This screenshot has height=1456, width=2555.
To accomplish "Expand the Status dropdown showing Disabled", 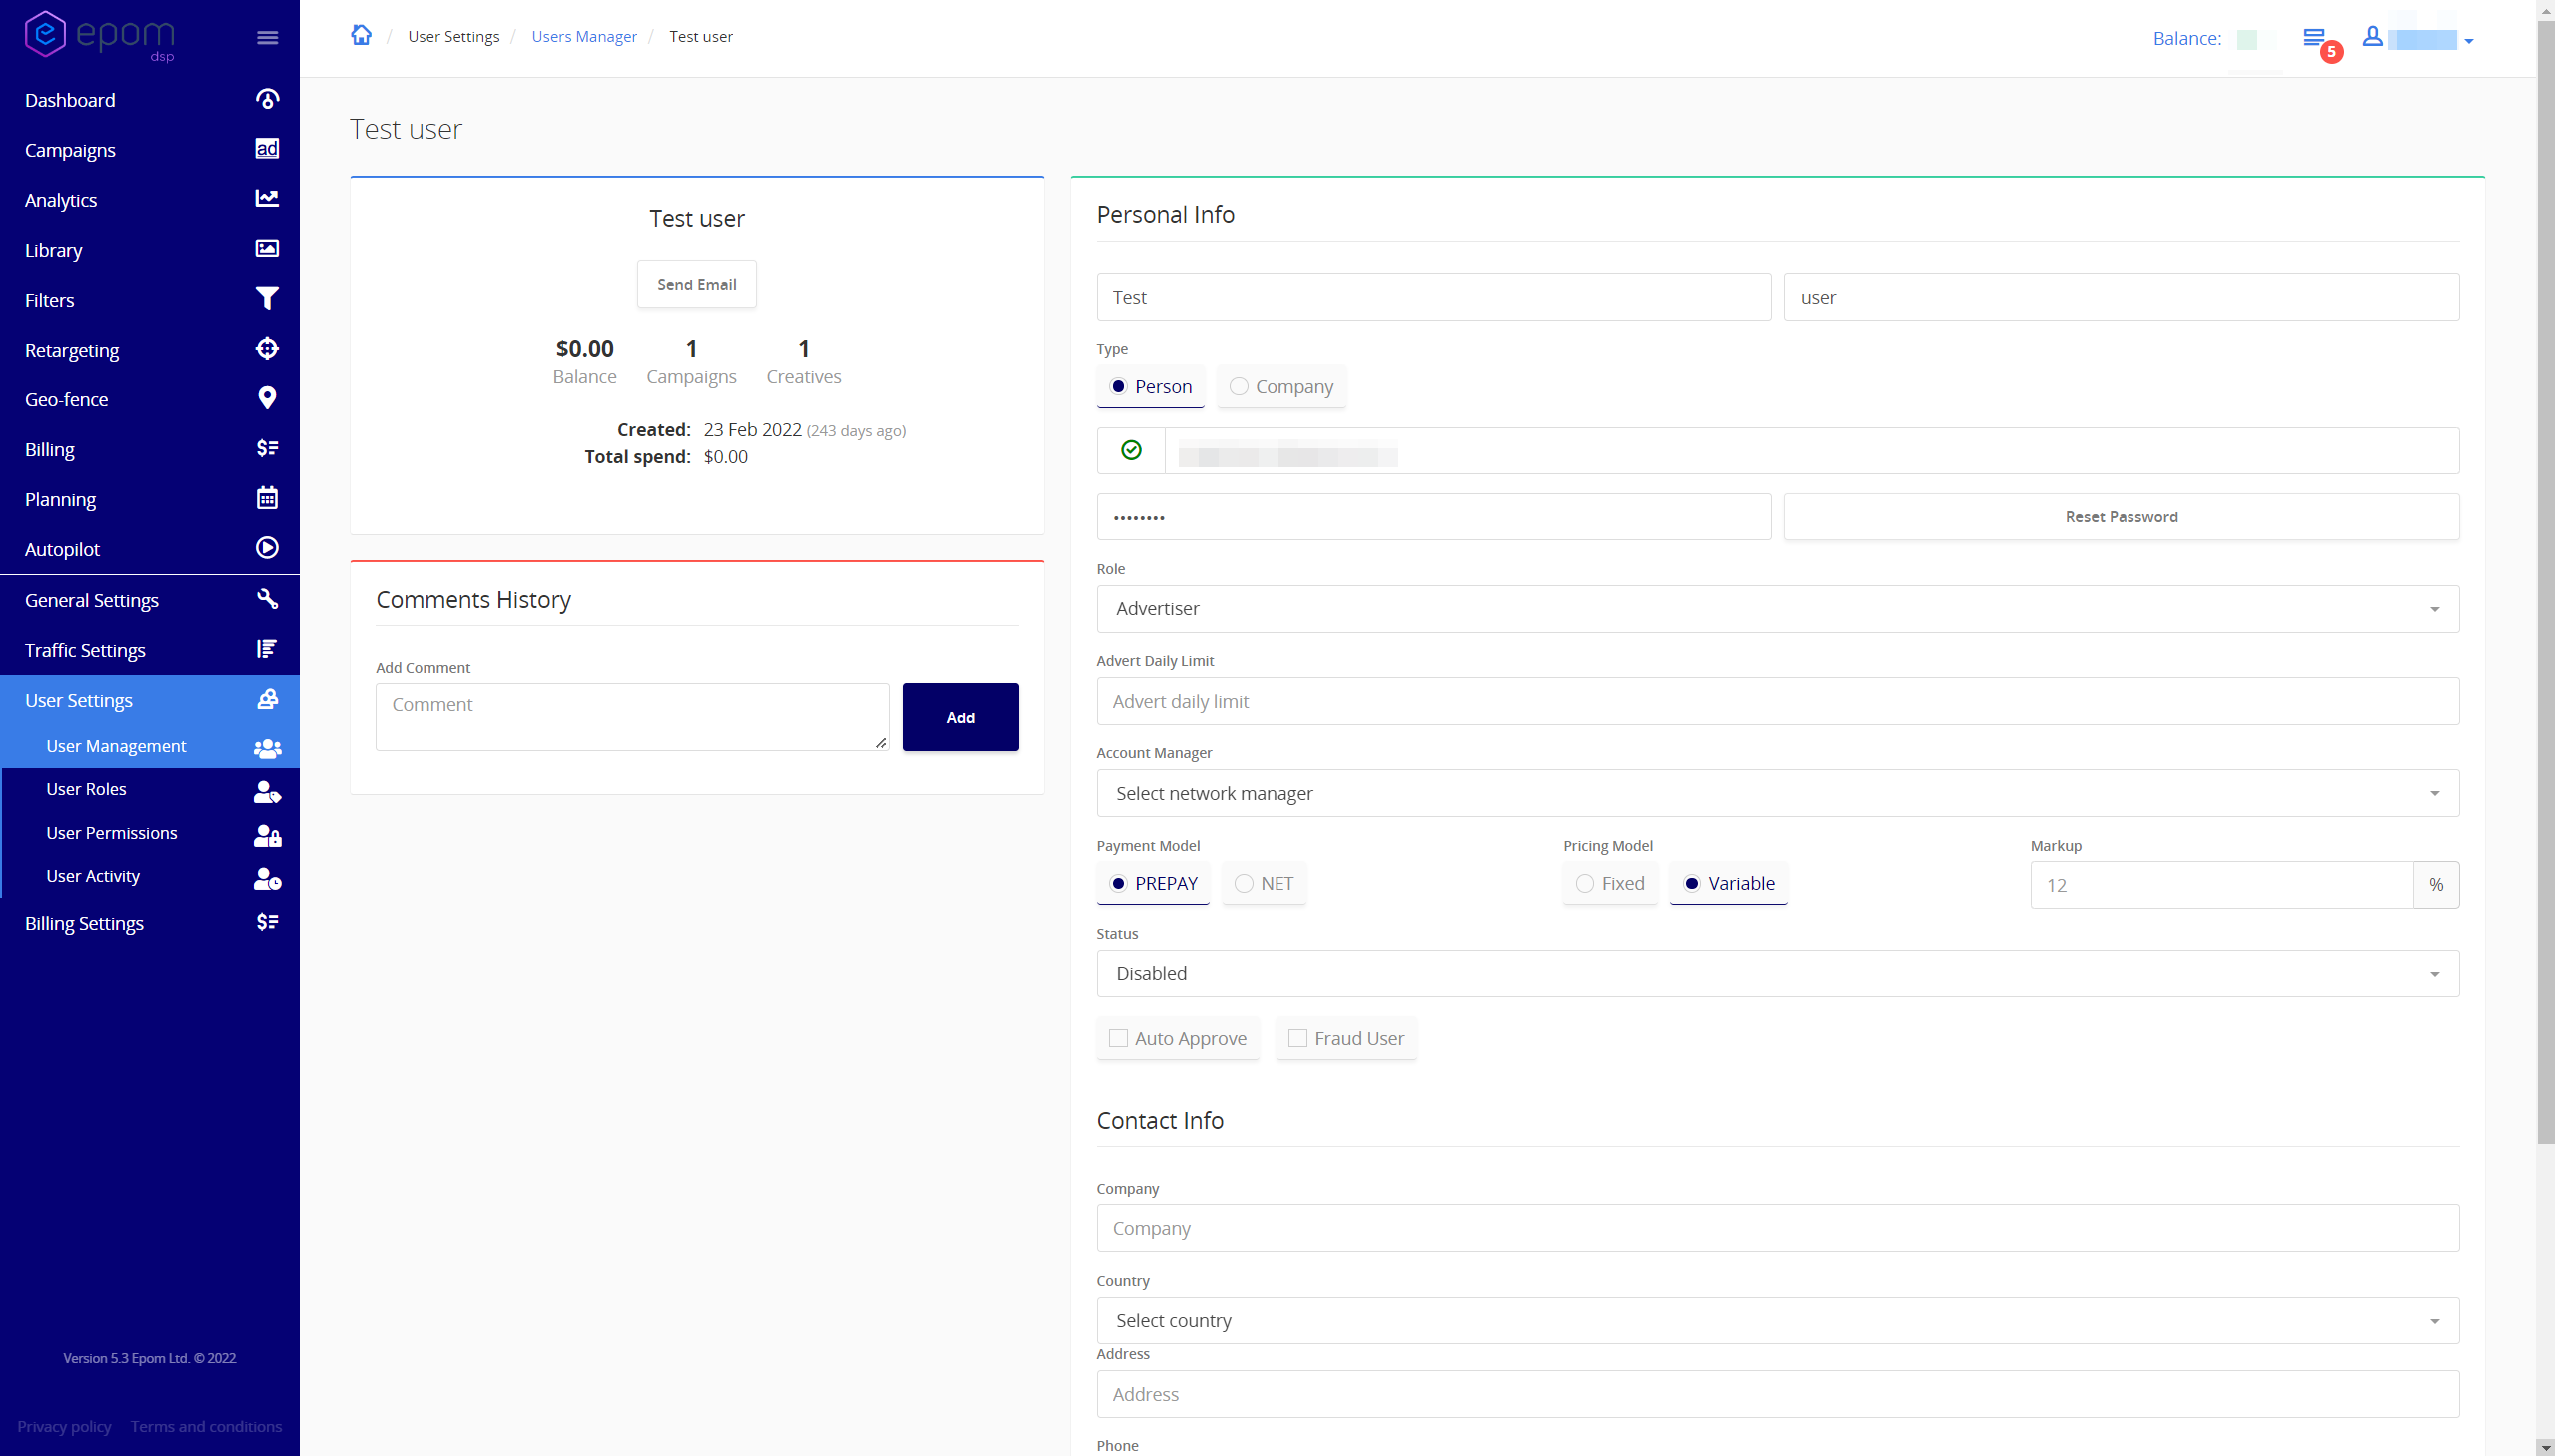I will pyautogui.click(x=1776, y=973).
